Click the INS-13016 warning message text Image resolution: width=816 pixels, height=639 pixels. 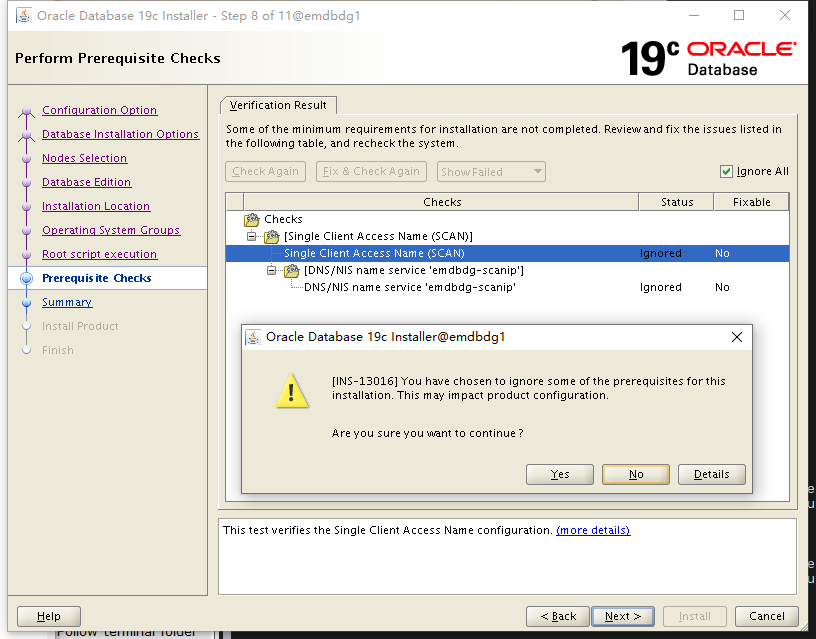[x=528, y=388]
